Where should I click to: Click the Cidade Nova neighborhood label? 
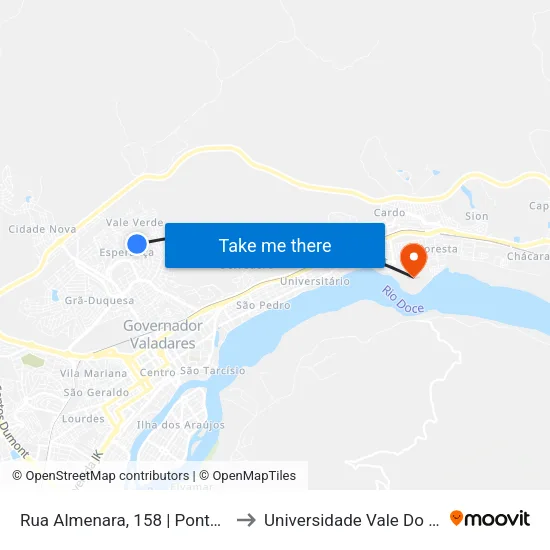point(42,229)
